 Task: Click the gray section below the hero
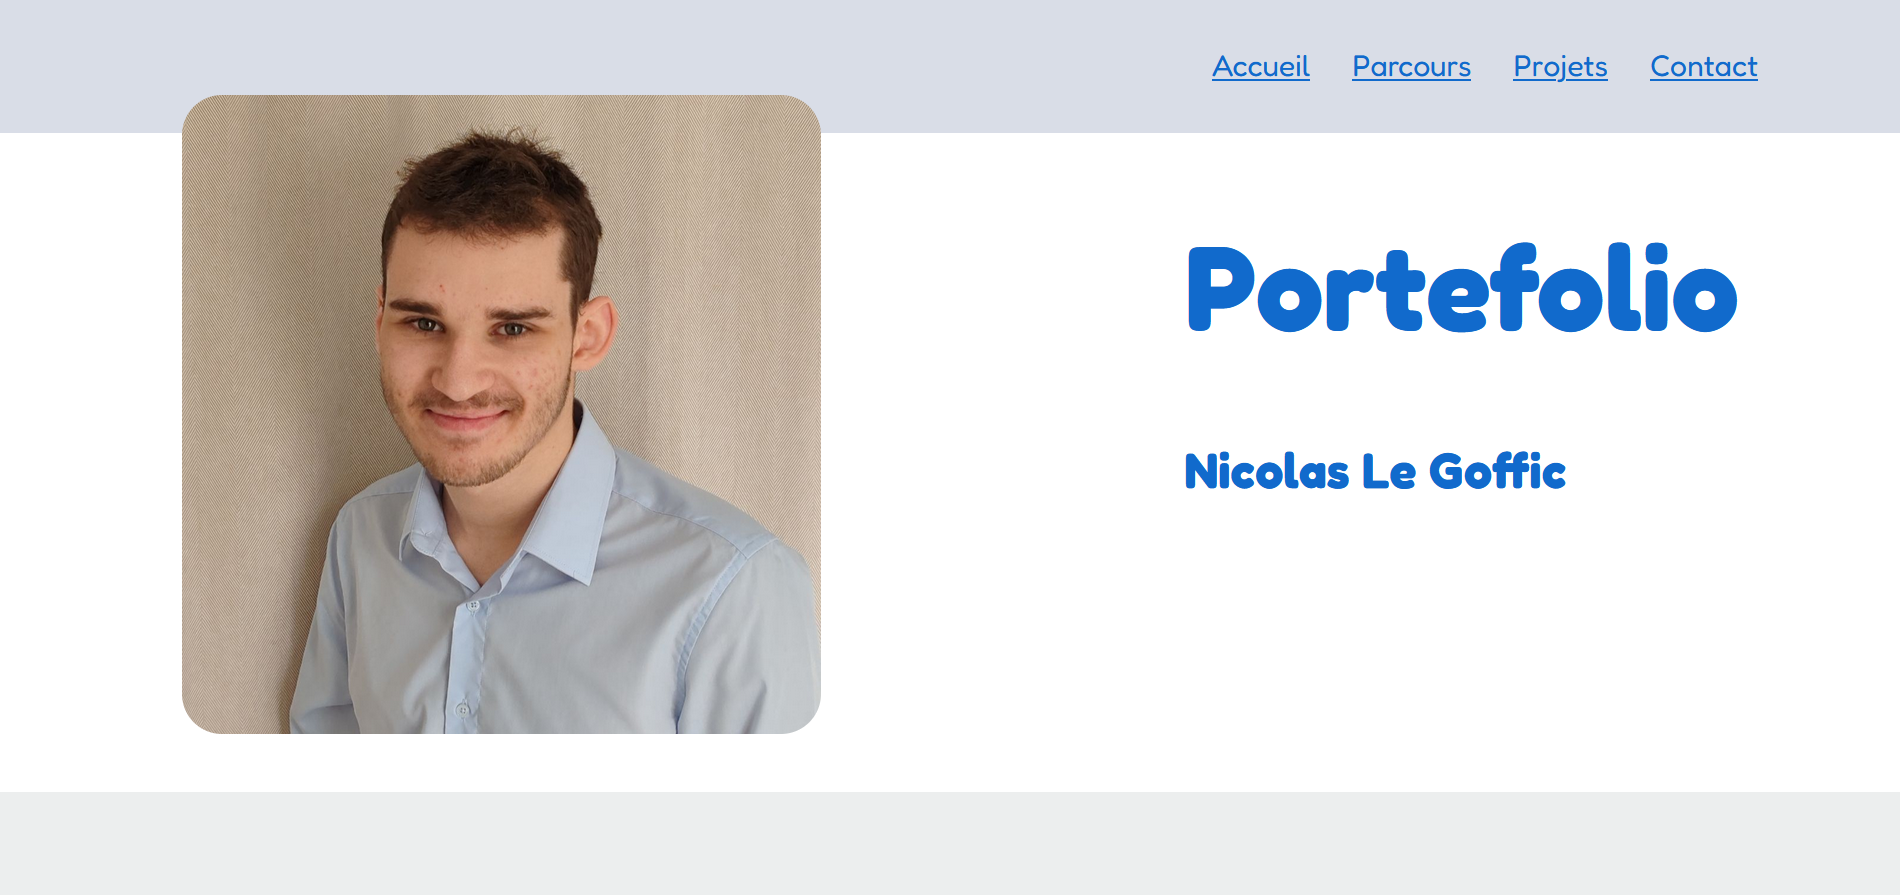[950, 843]
